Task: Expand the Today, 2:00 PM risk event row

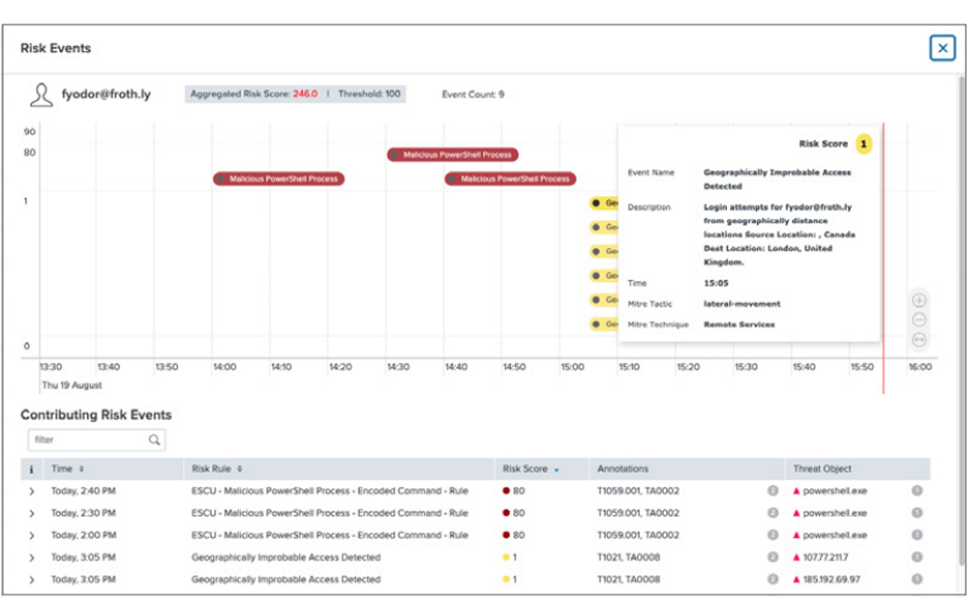Action: (31, 536)
